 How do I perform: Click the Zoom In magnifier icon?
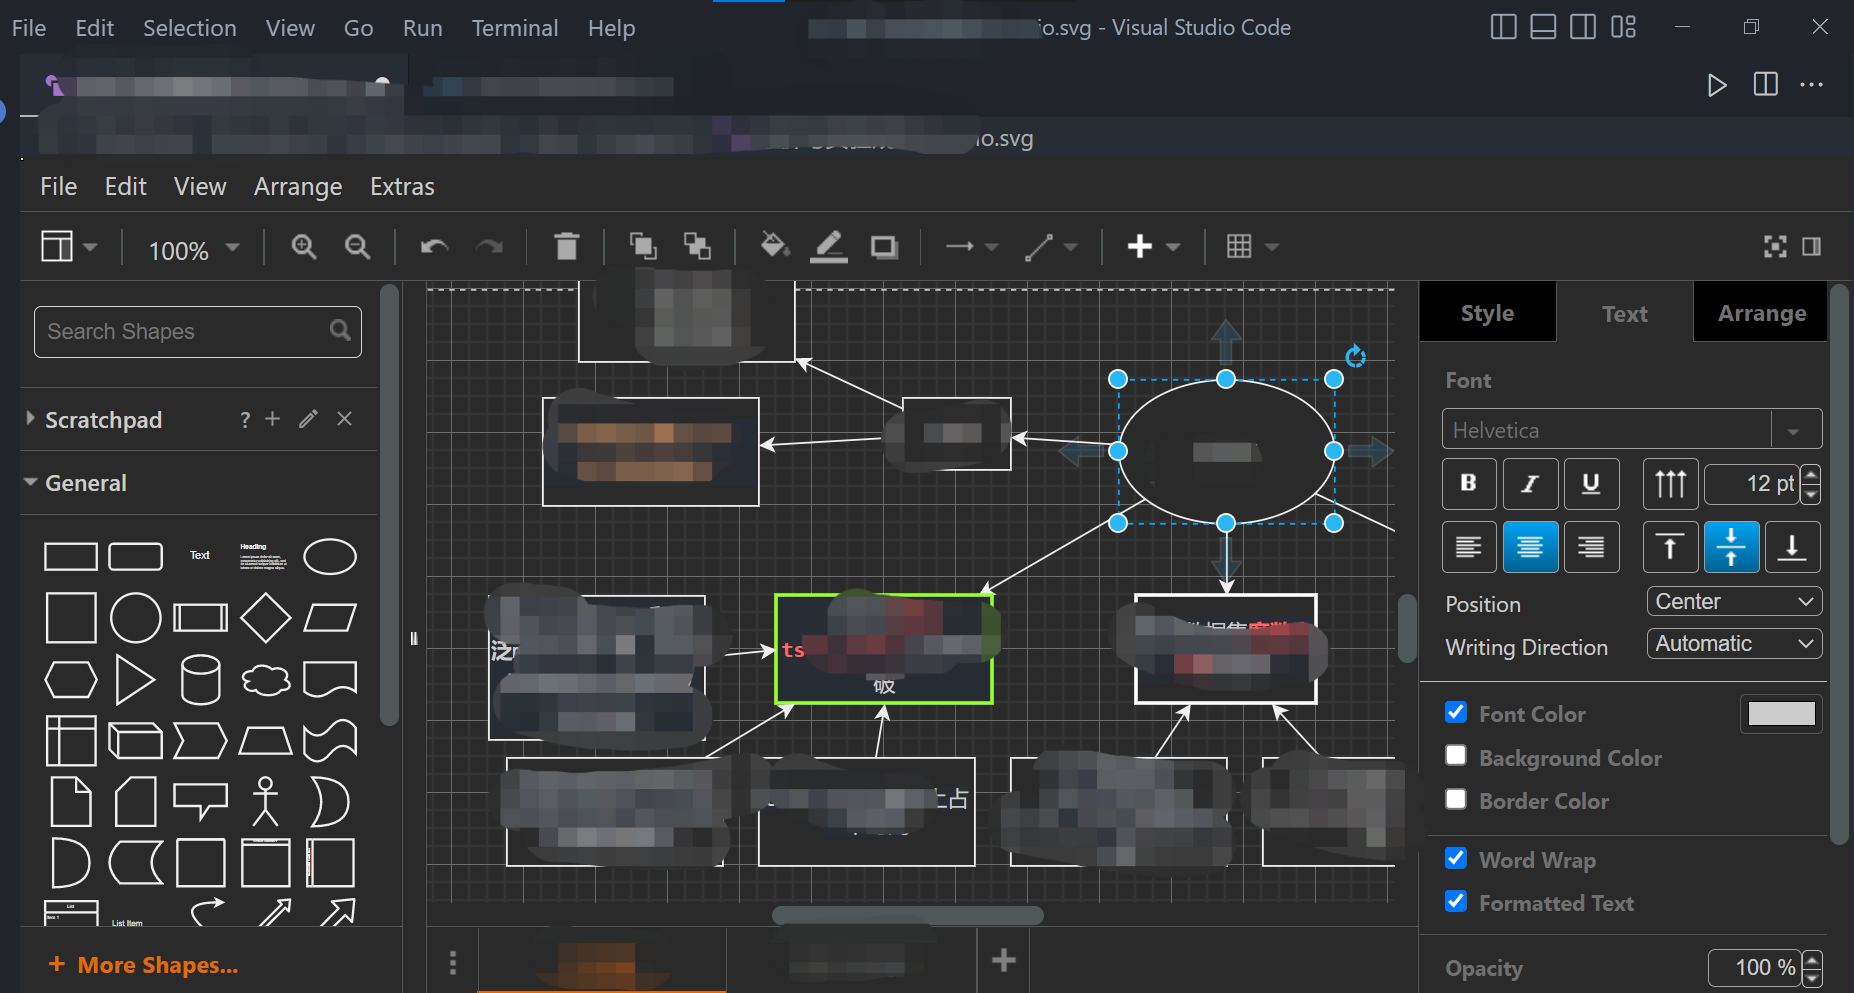(304, 246)
